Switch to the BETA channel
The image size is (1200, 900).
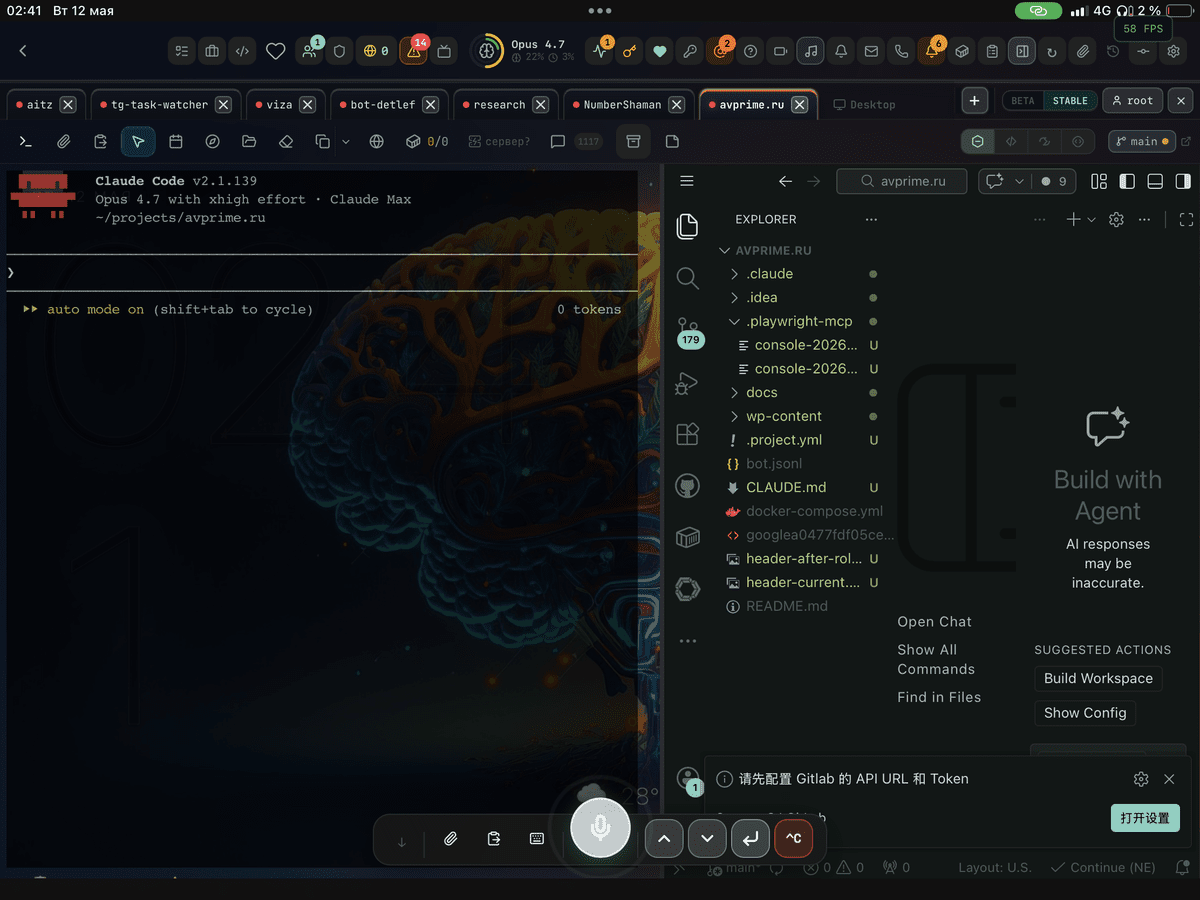[1022, 101]
